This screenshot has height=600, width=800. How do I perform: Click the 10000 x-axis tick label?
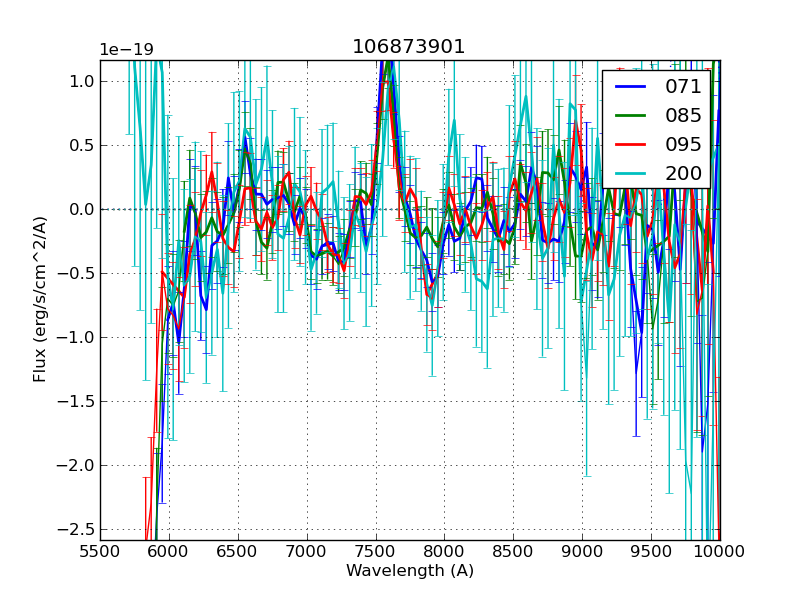(719, 551)
